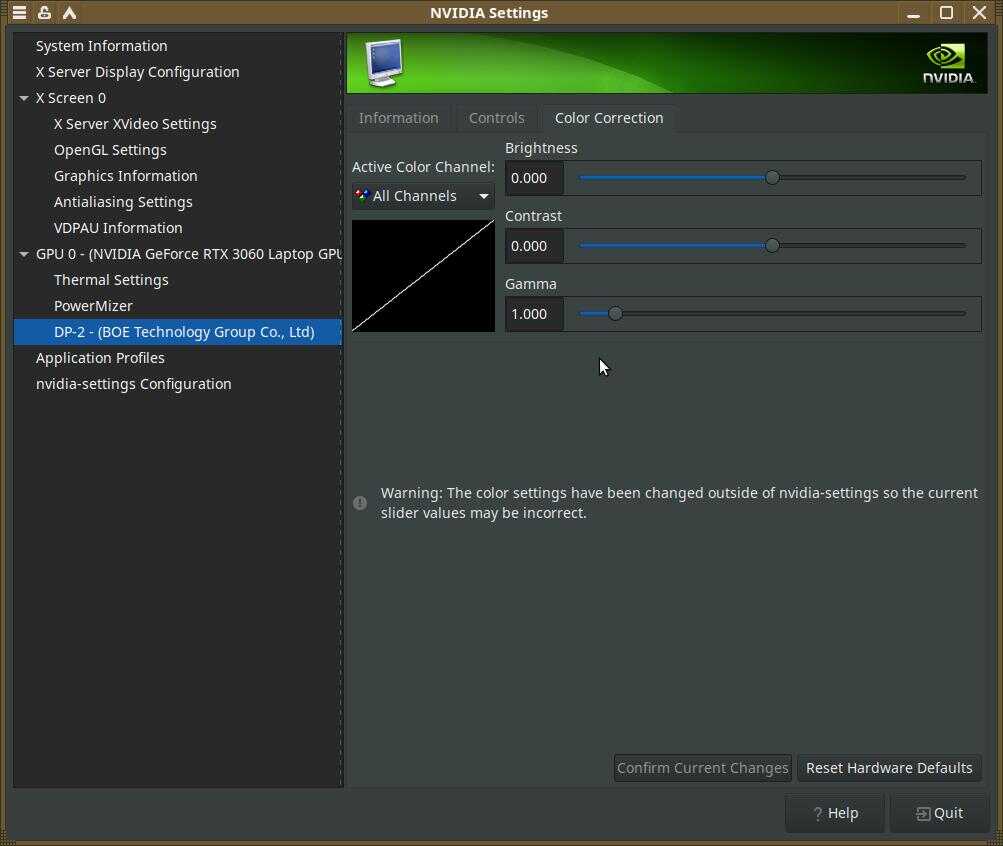Click the monitor icon in the banner

(x=384, y=63)
